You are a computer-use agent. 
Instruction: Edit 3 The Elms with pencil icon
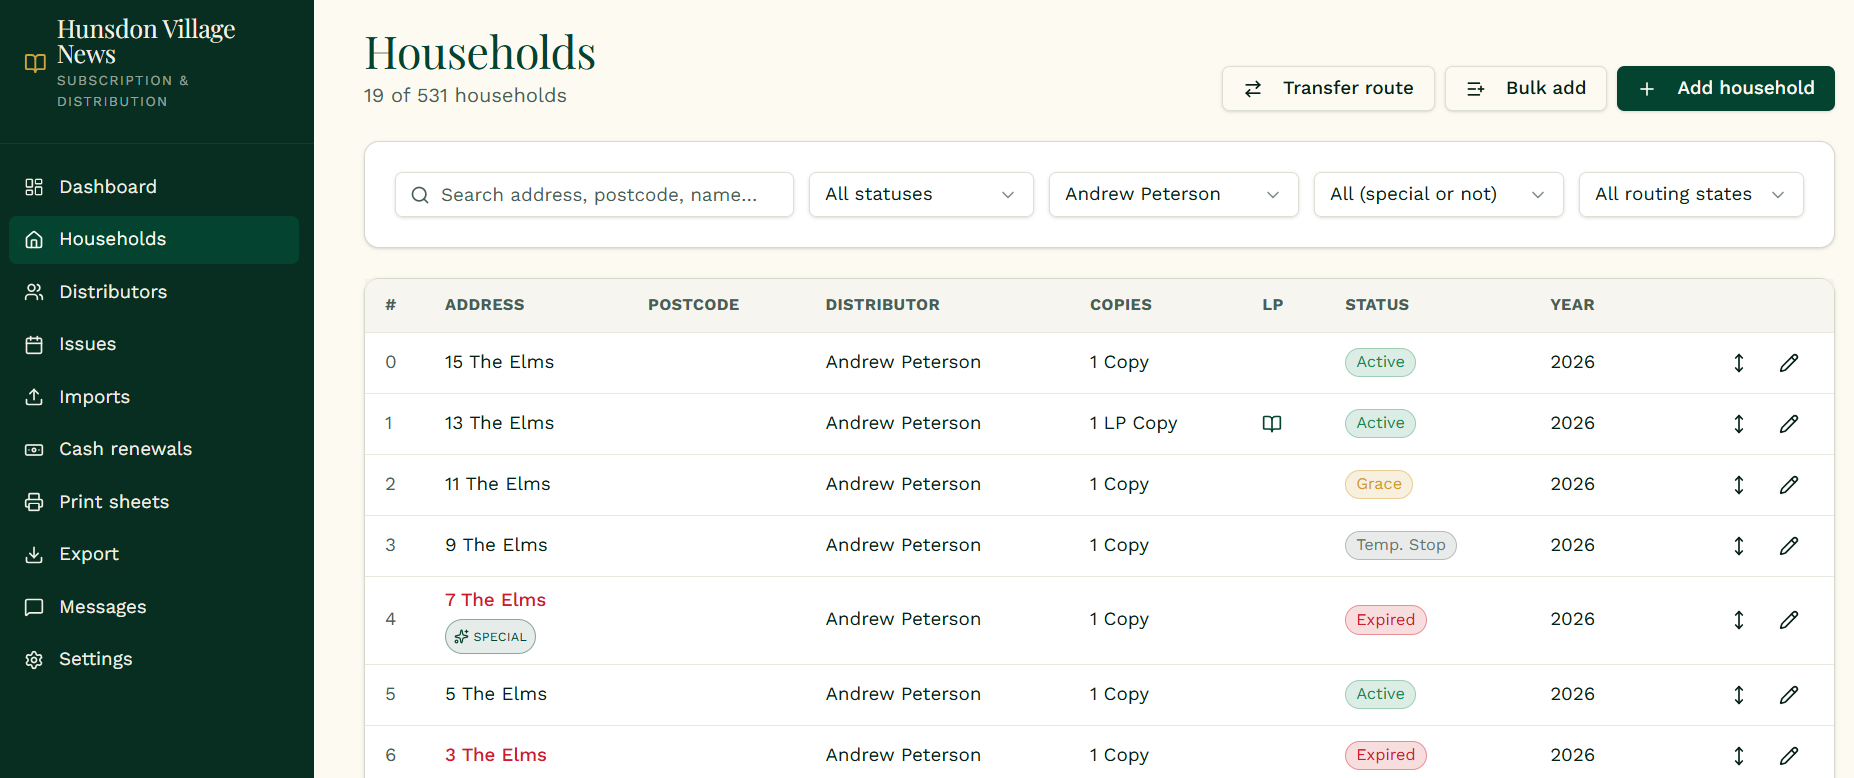1789,756
